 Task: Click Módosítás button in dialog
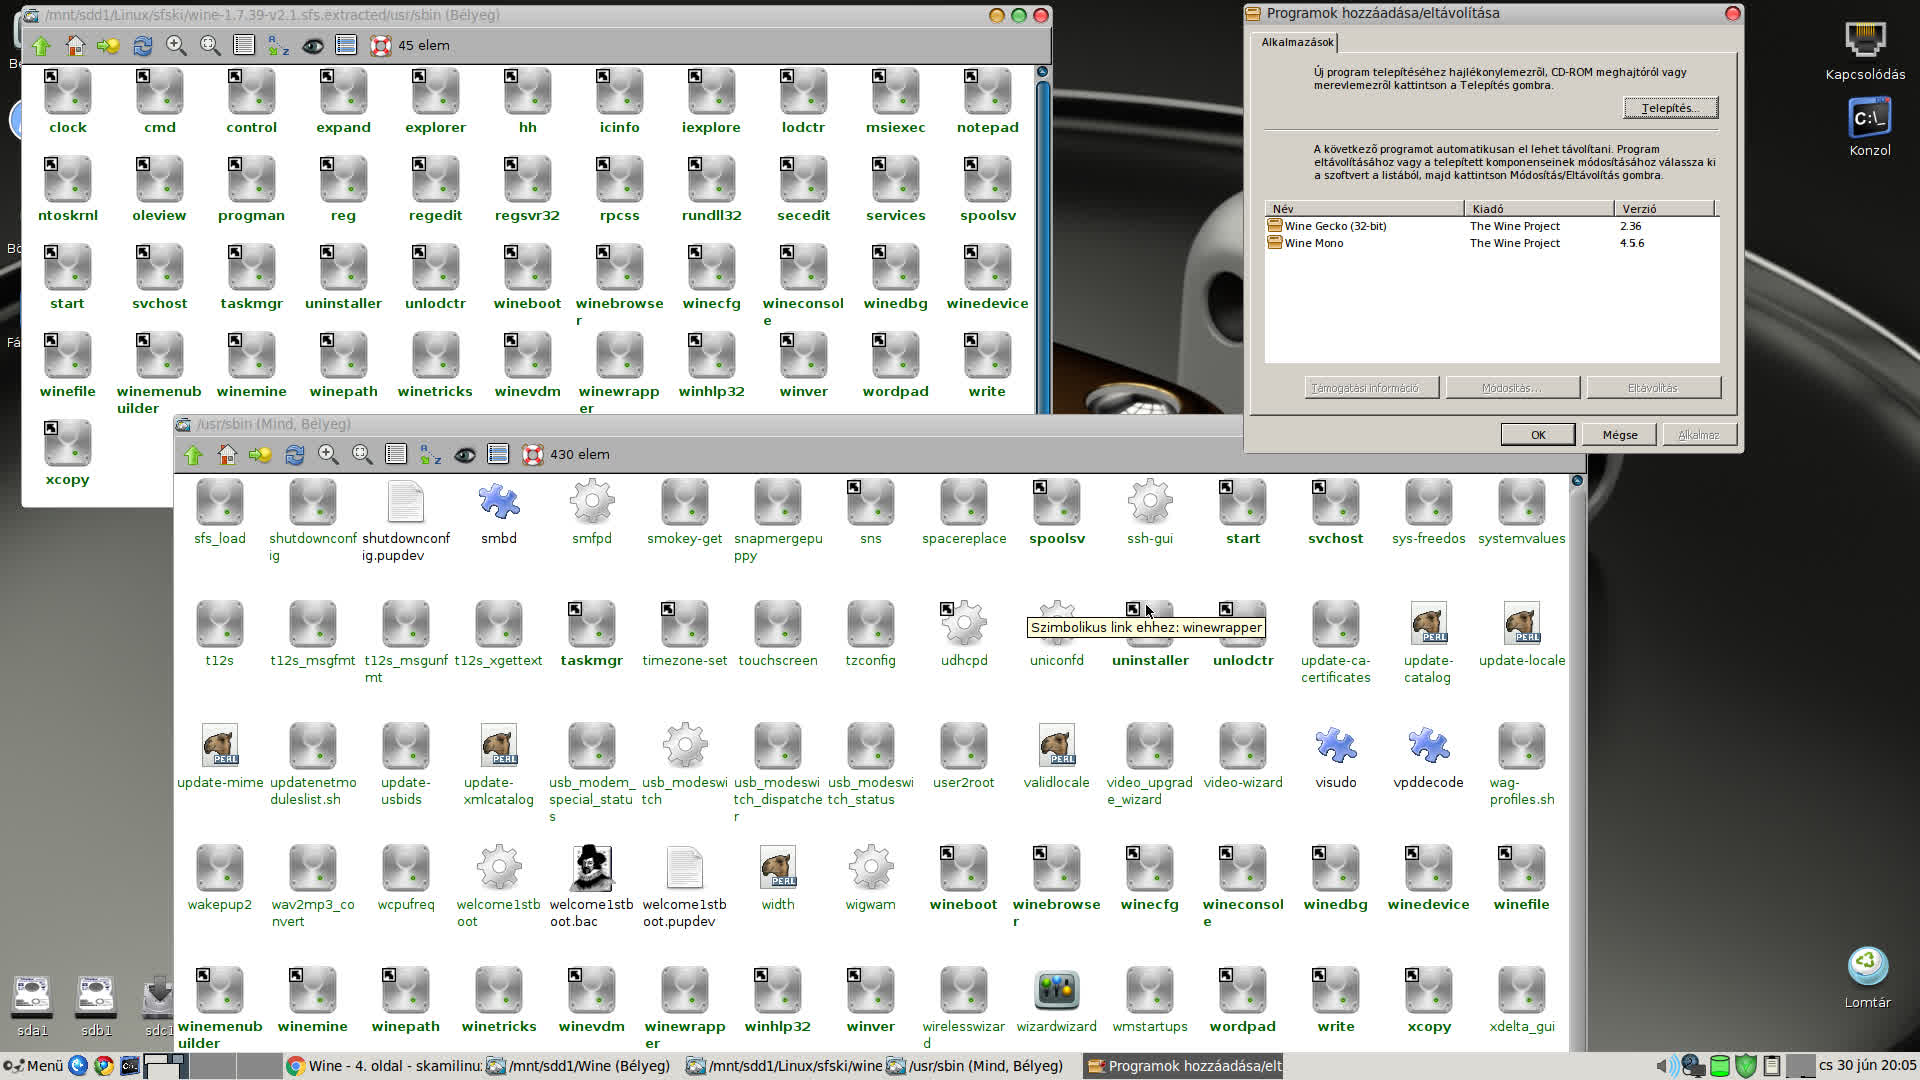1510,386
